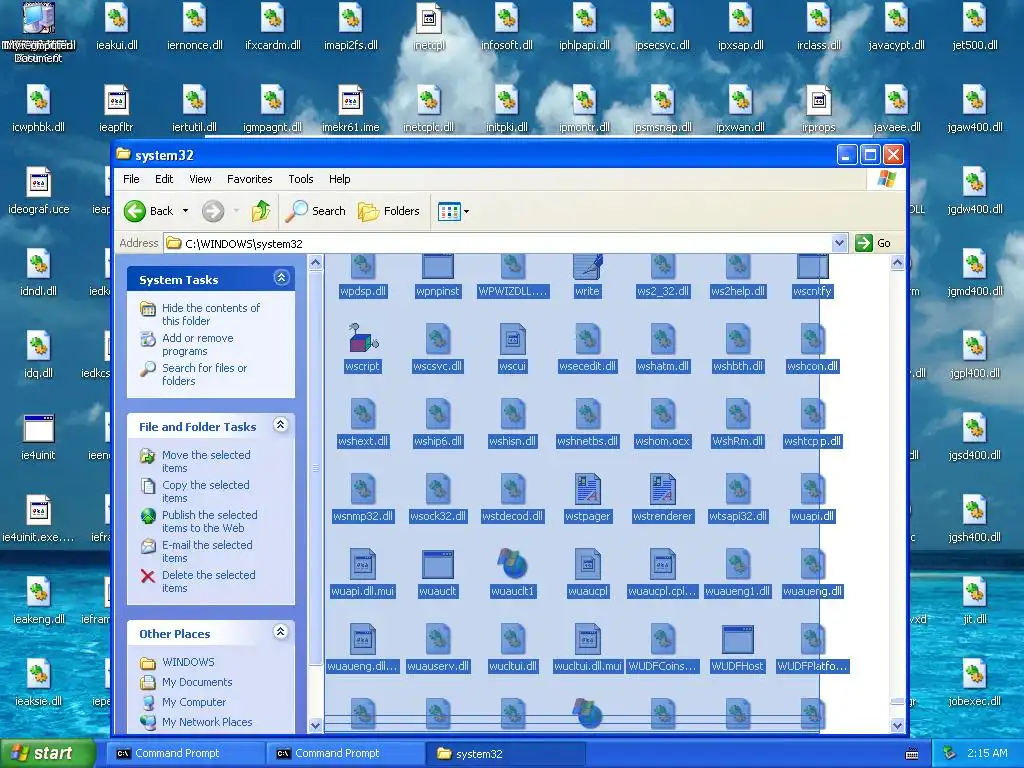Click the Up folder toolbar icon
The image size is (1024, 768).
[x=261, y=211]
